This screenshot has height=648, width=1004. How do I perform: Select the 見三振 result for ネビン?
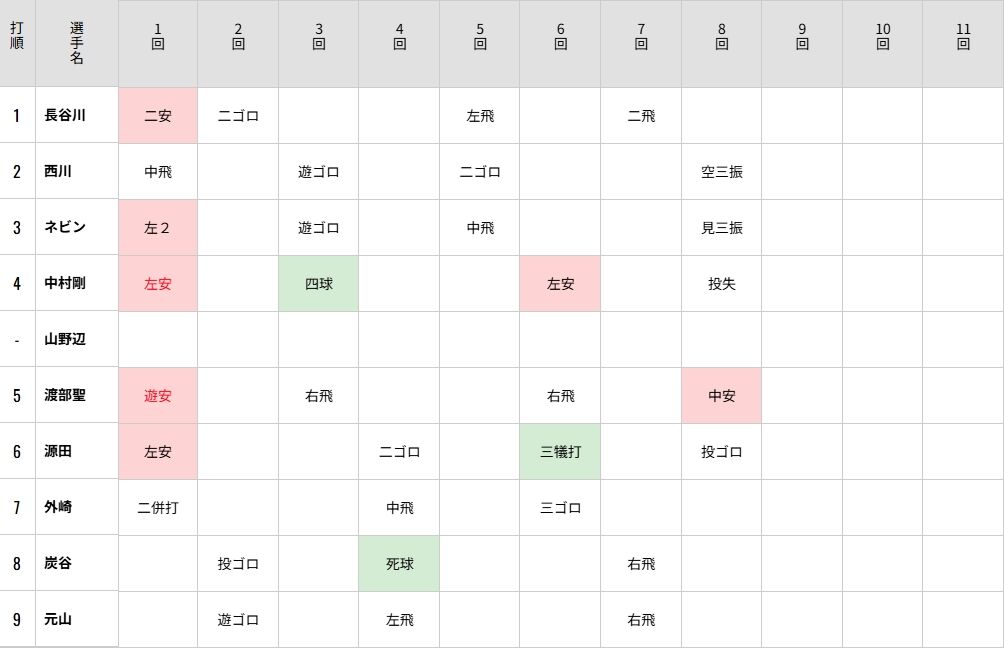(x=721, y=227)
